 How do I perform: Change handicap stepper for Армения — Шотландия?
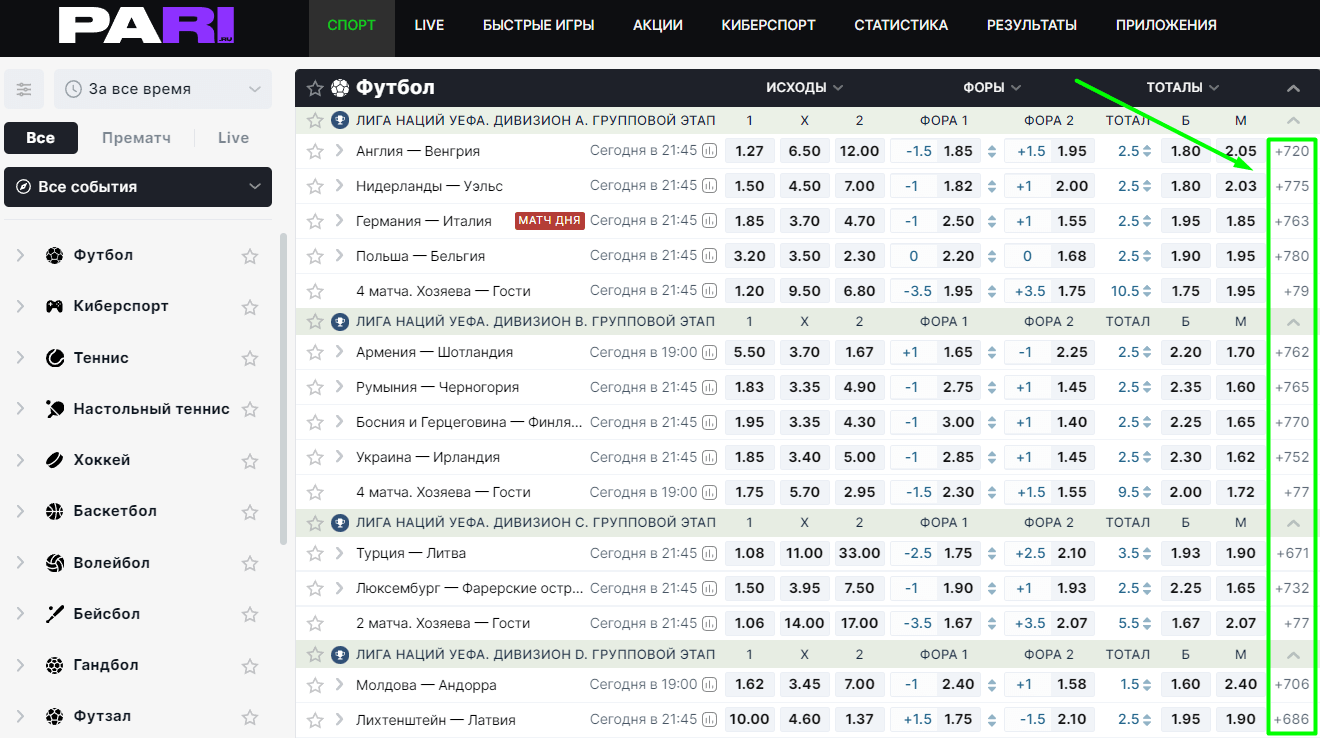tap(992, 353)
